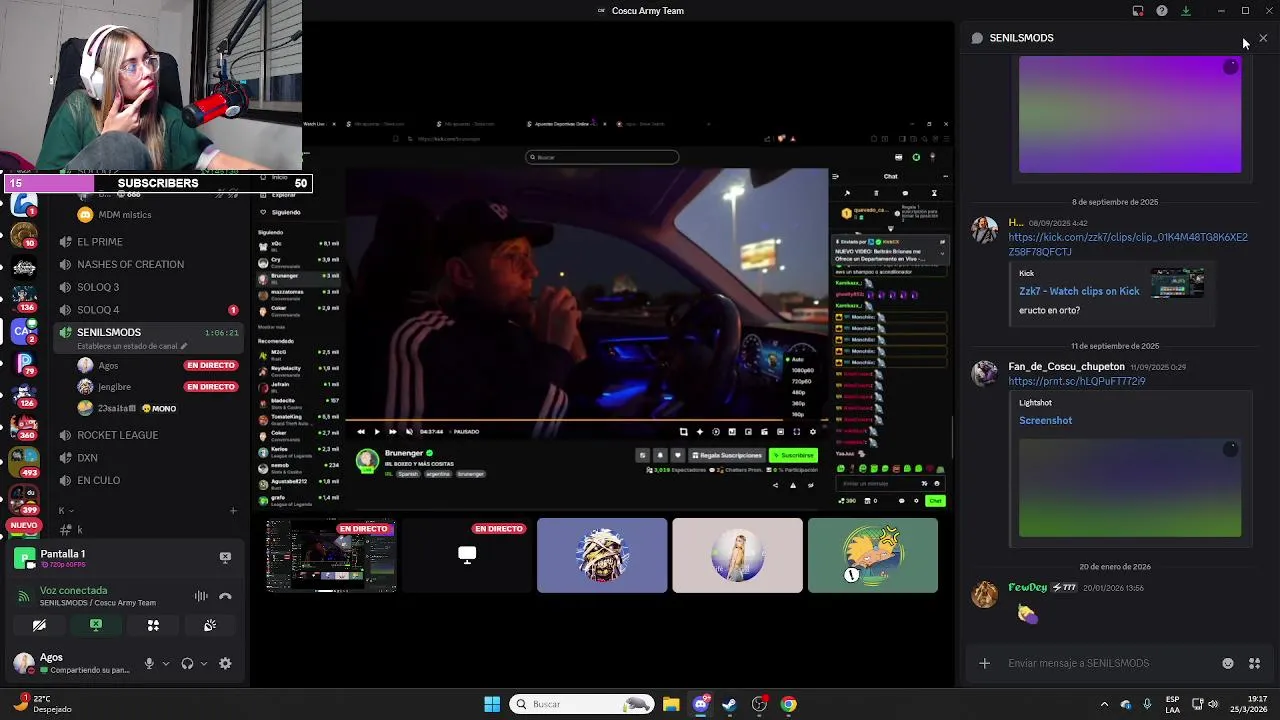This screenshot has width=1280, height=720.
Task: Disconnect from voice with hang-up icon
Action: pyautogui.click(x=225, y=596)
